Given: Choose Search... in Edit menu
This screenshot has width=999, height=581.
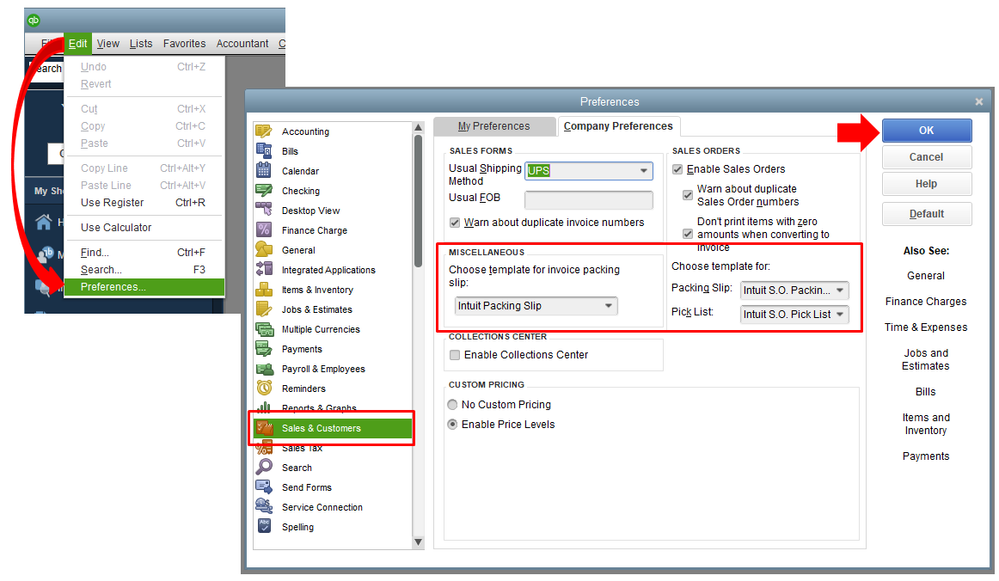Looking at the screenshot, I should [144, 269].
